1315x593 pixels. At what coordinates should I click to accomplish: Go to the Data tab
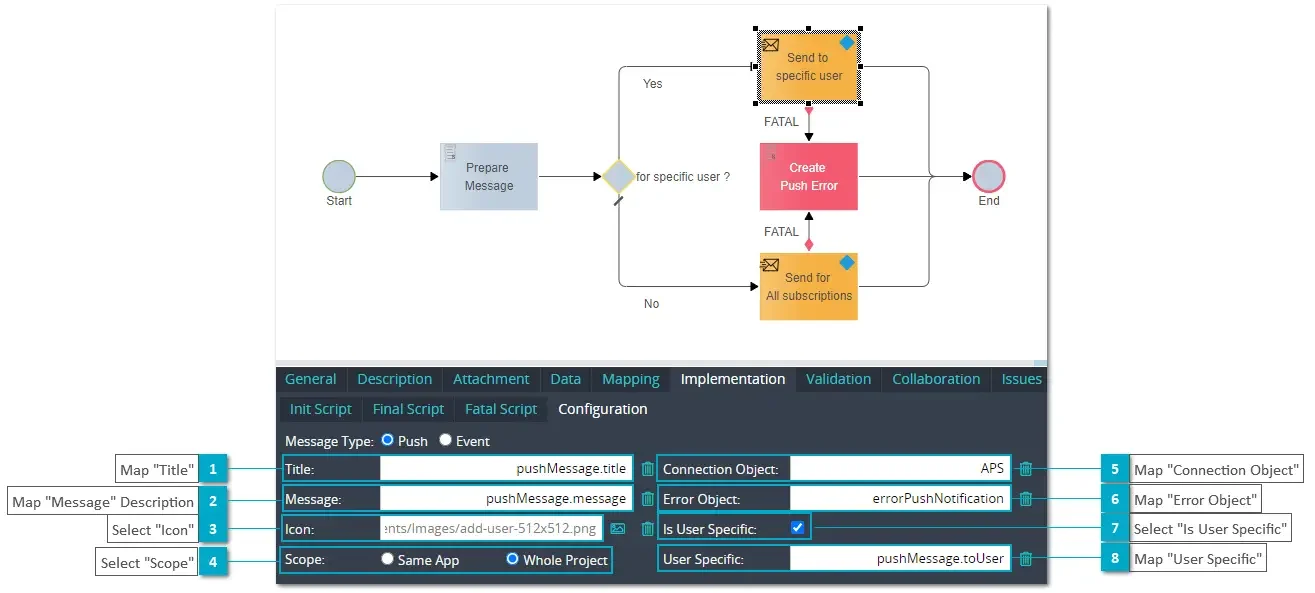point(565,379)
